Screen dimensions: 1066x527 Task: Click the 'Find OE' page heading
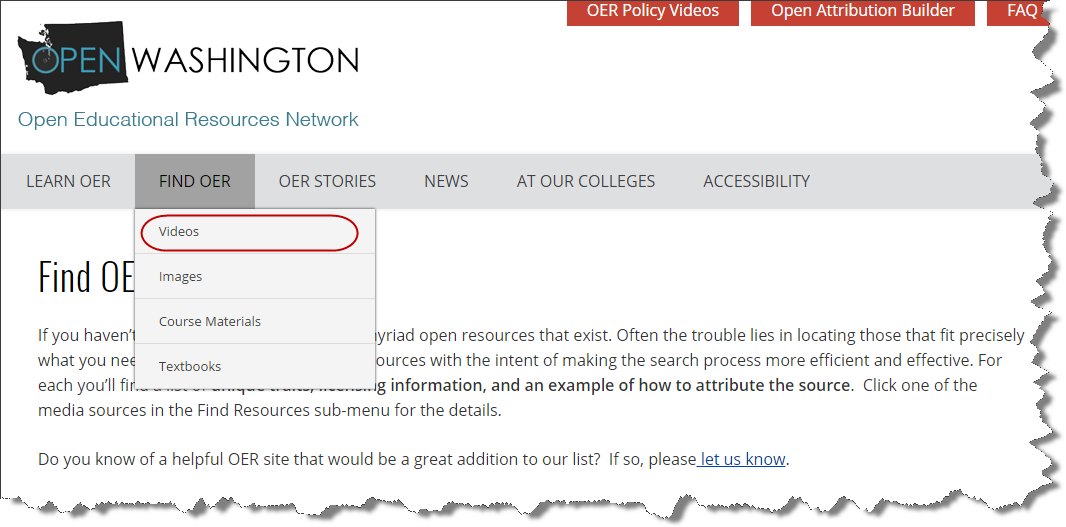click(86, 276)
